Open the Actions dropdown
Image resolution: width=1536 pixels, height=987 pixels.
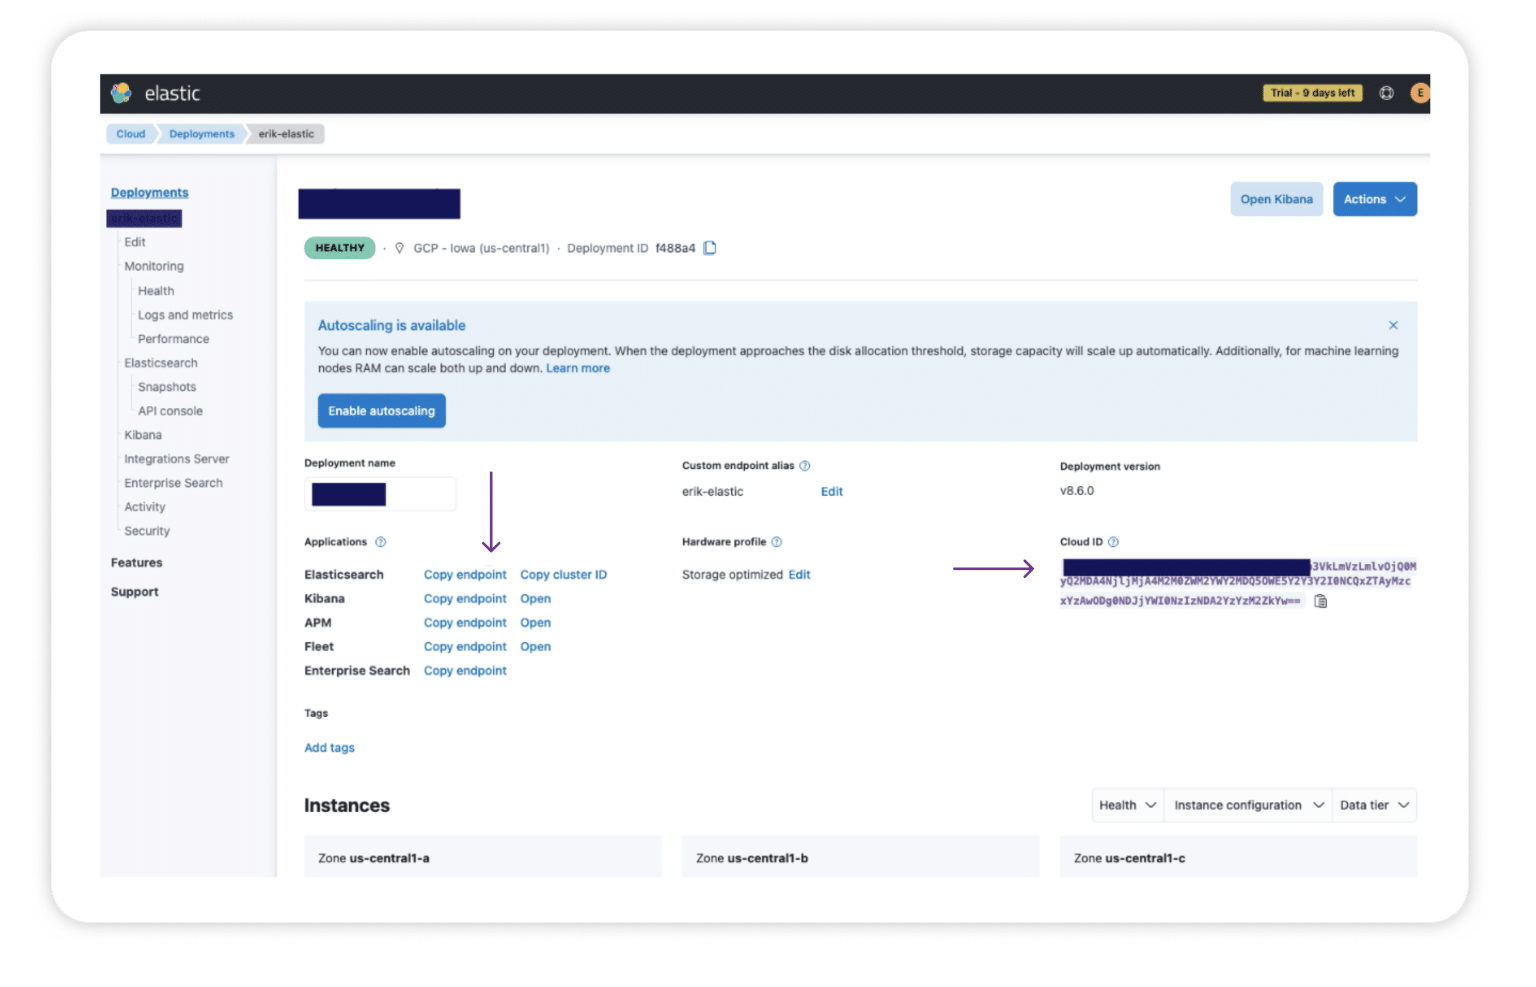point(1374,199)
